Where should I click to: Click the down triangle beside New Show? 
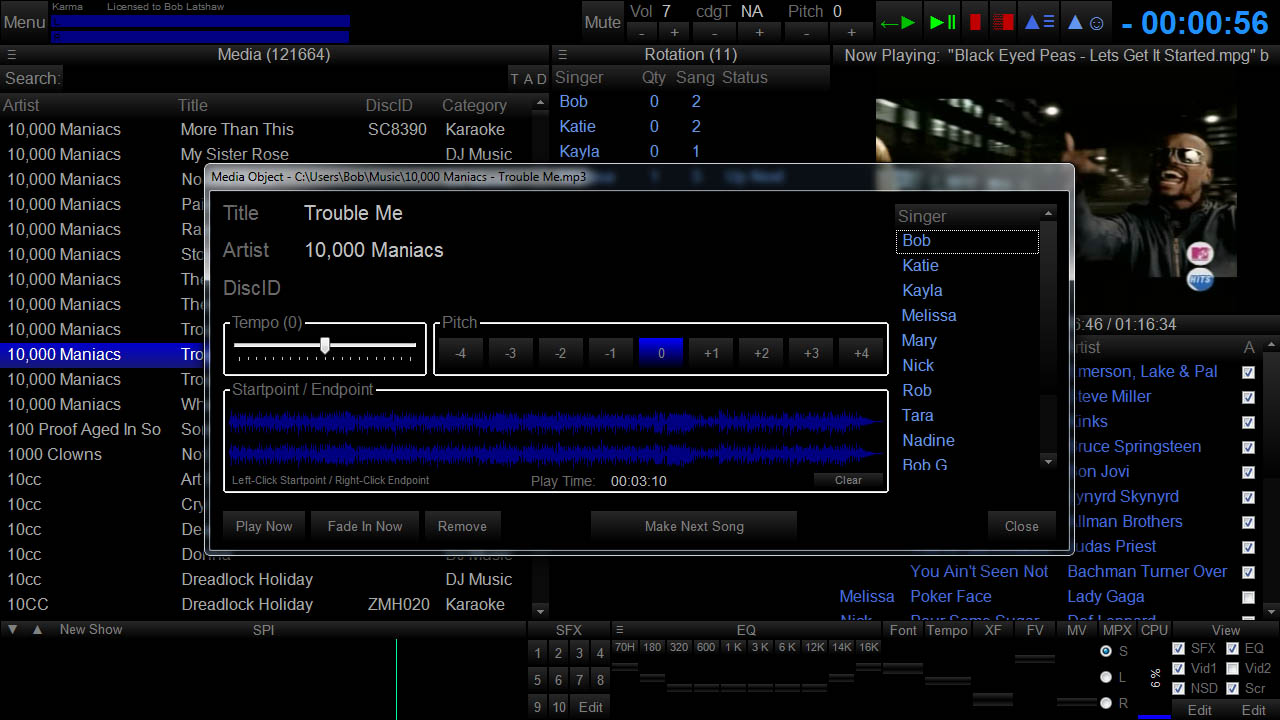13,630
